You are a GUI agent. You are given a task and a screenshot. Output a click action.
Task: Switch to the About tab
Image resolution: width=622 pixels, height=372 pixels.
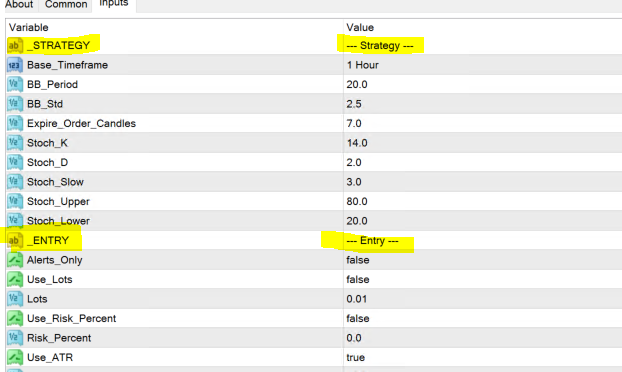19,5
